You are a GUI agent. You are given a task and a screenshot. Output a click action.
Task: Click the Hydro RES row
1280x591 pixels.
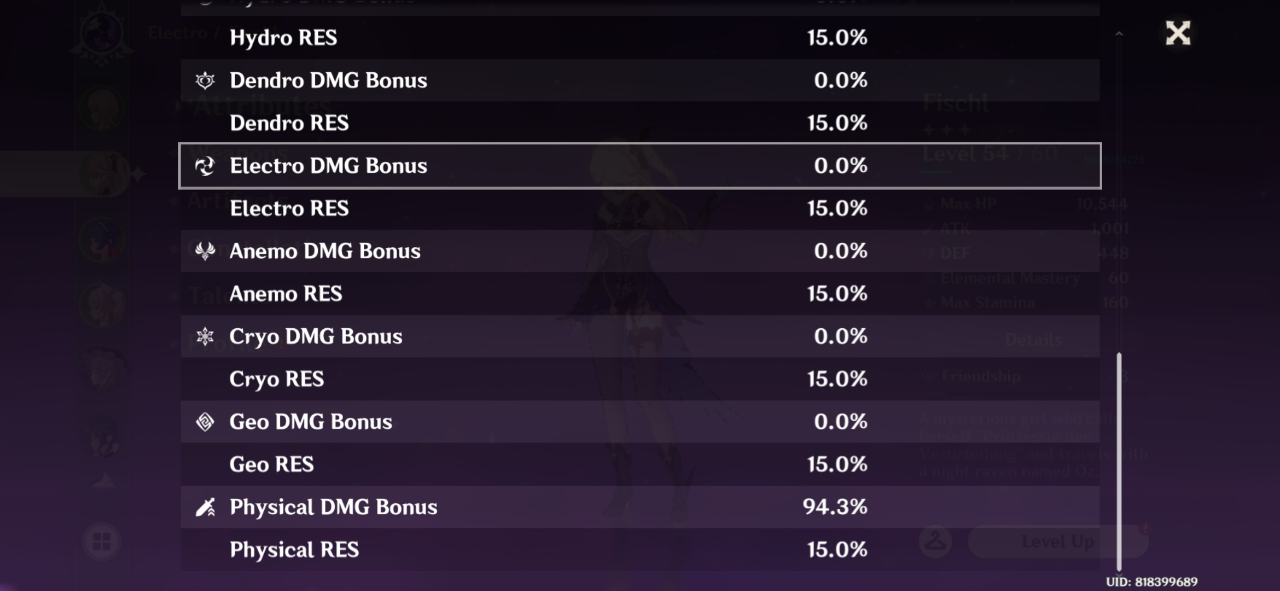tap(640, 38)
